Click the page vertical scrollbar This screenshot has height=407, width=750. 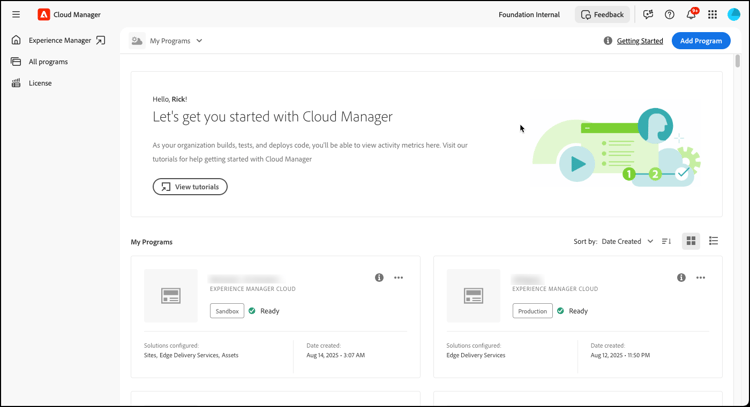point(738,62)
